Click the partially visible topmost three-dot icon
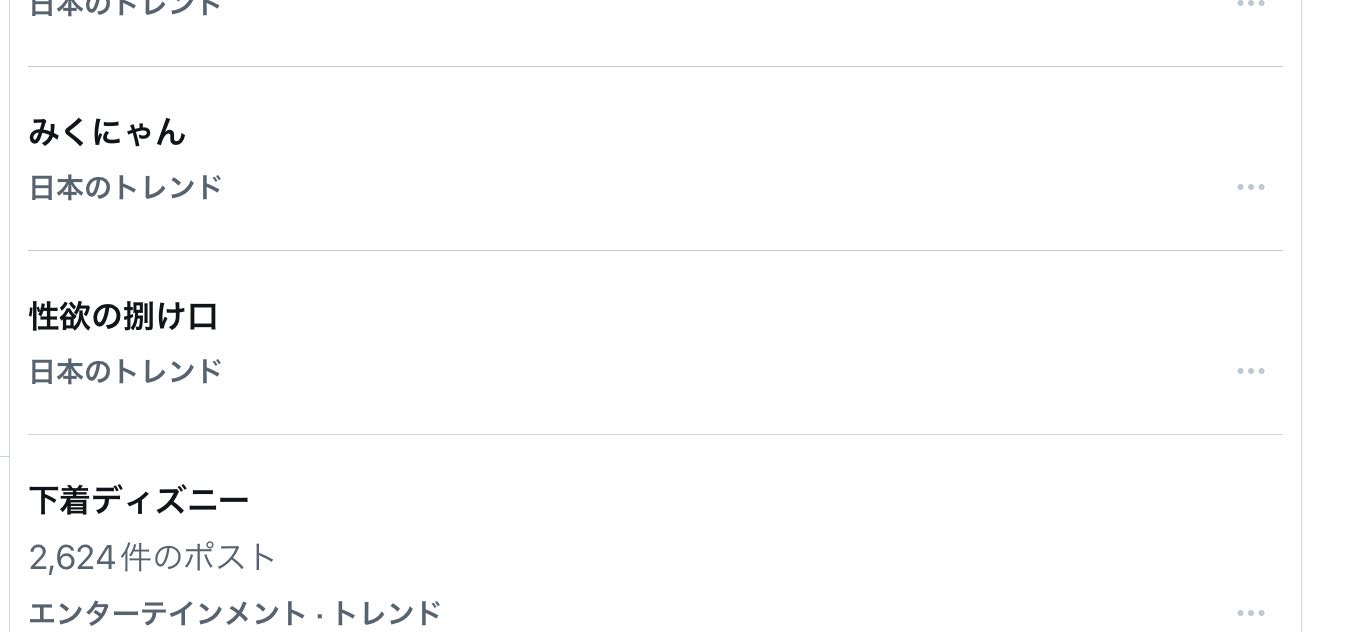Viewport: 1348px width, 632px height. tap(1250, 4)
